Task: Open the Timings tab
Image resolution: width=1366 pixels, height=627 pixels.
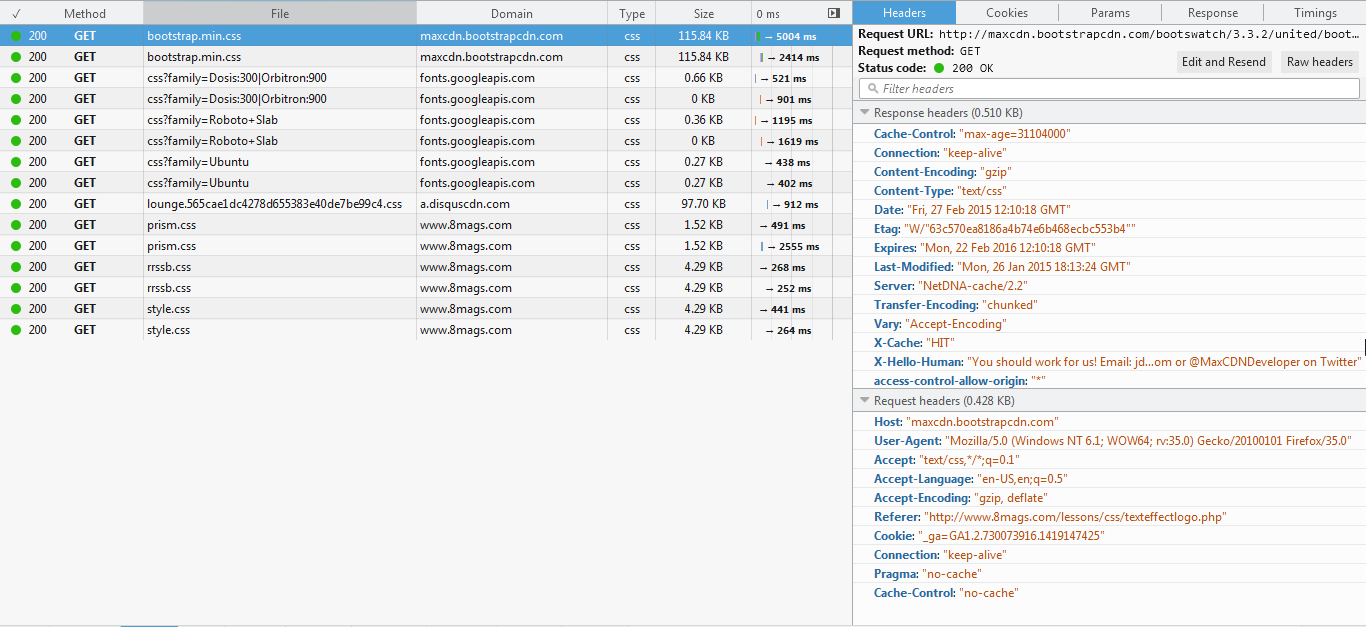Action: click(1315, 13)
